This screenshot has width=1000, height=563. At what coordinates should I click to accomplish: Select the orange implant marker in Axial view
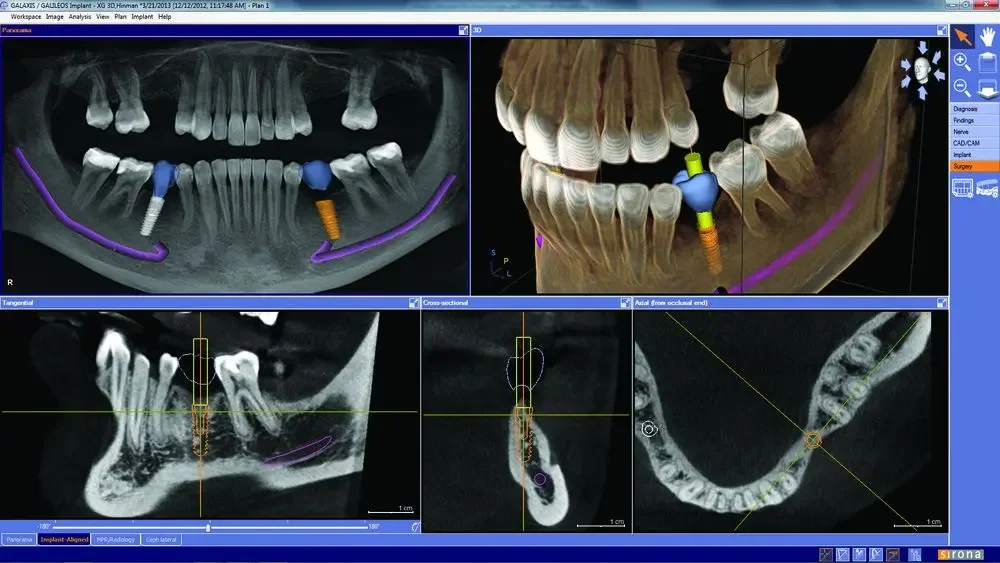(x=812, y=440)
